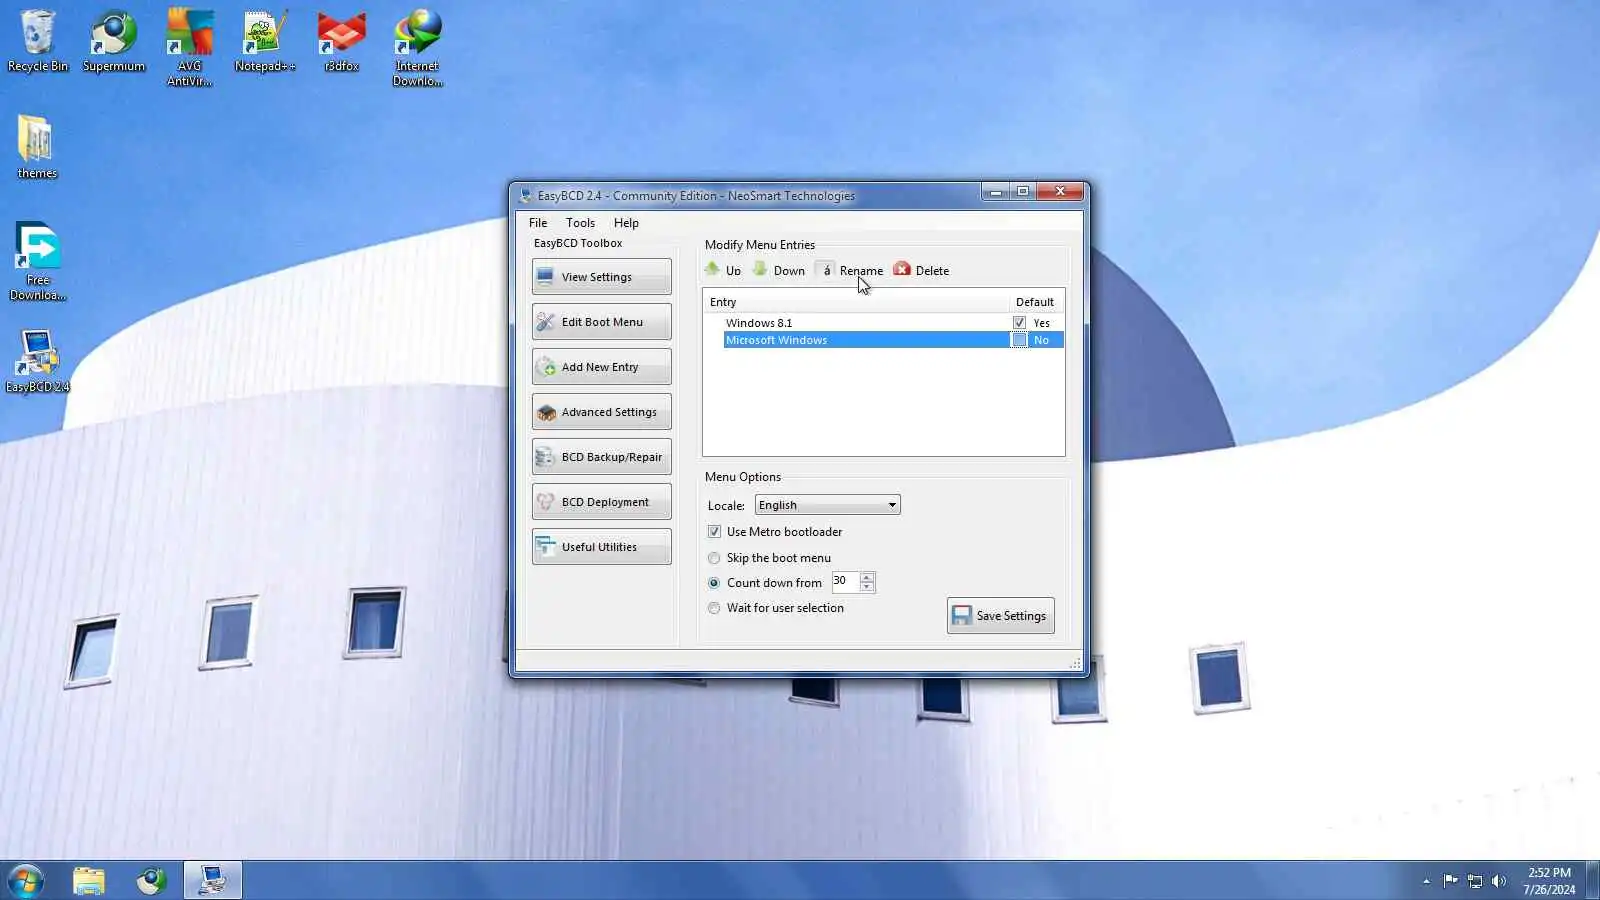Open network status tray icon
Image resolution: width=1600 pixels, height=900 pixels.
click(x=1474, y=881)
